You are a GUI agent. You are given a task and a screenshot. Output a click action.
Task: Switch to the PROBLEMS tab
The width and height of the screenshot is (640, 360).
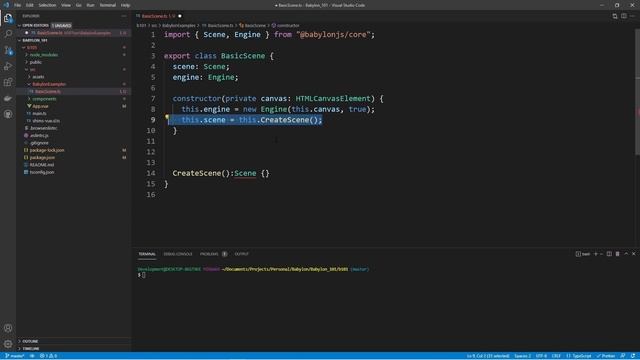click(x=209, y=254)
